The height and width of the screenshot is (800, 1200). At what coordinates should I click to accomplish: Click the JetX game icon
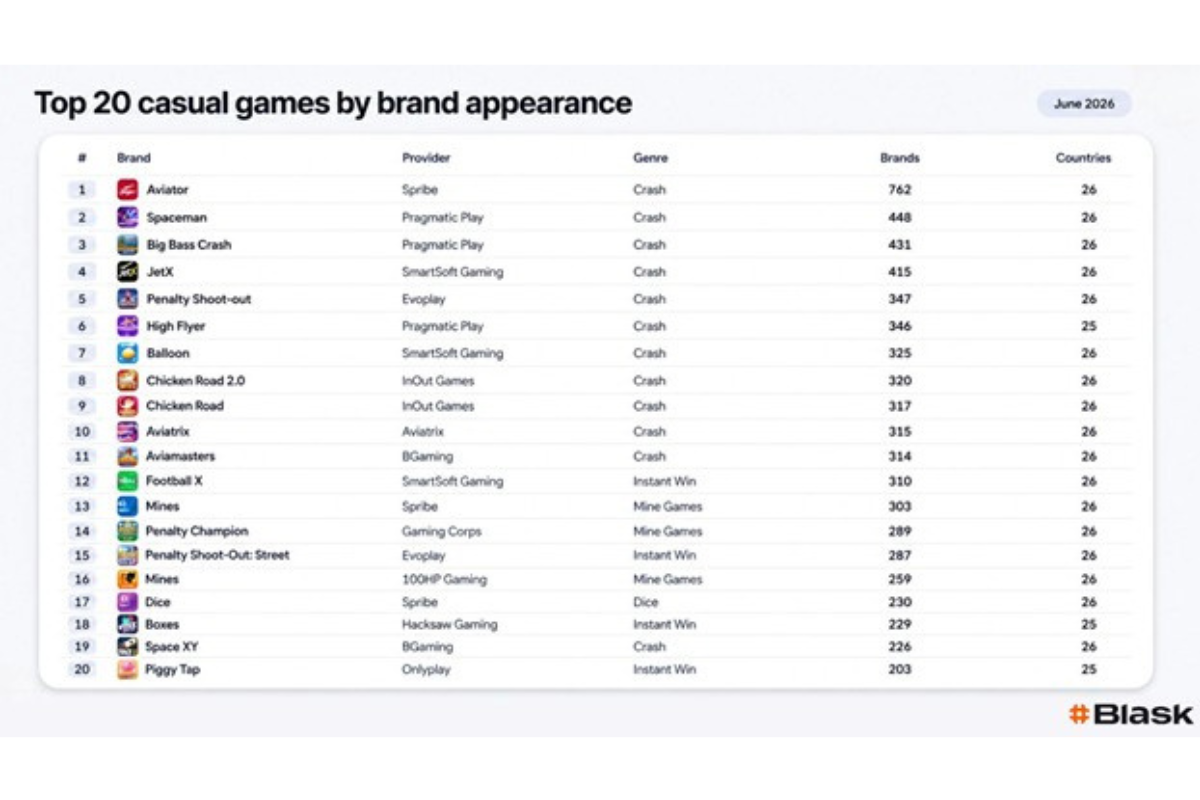coord(127,271)
